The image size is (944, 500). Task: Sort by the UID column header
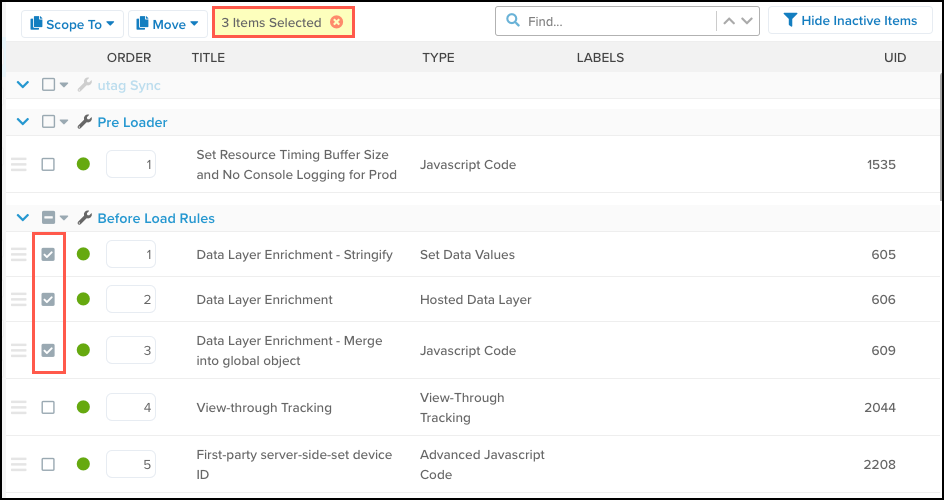[x=894, y=58]
